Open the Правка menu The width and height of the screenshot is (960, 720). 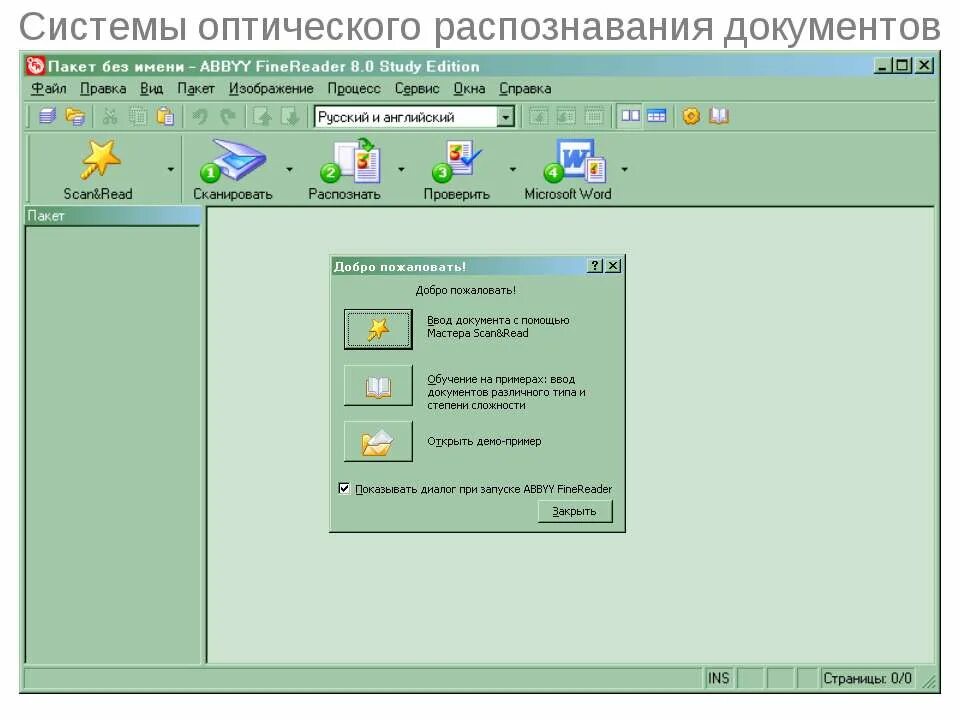pos(103,89)
